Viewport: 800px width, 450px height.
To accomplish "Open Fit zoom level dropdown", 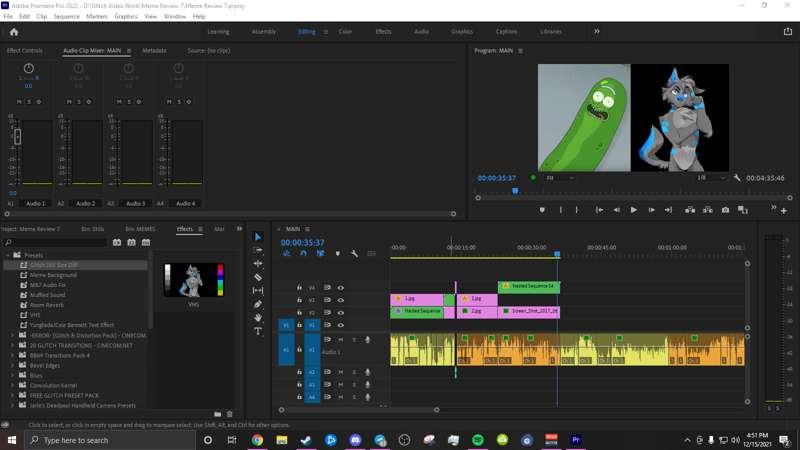I will 560,178.
